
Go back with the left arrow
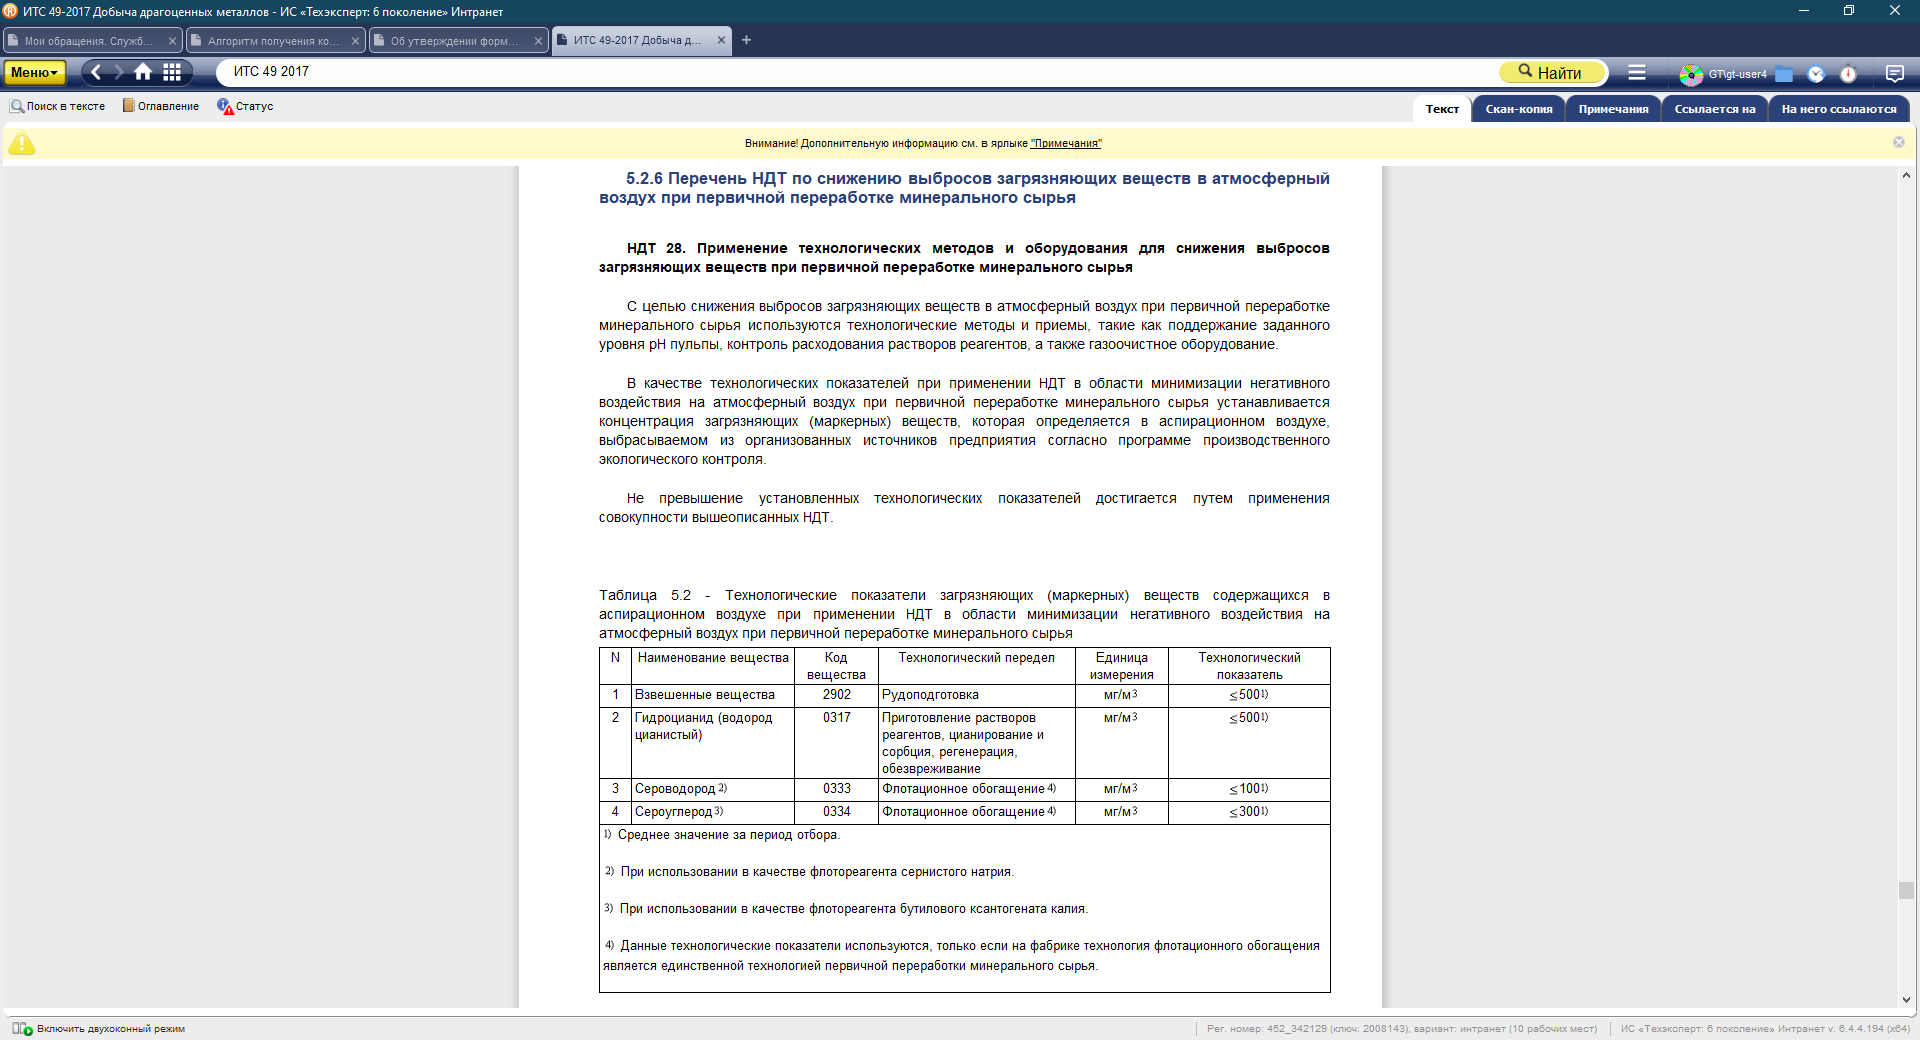[x=97, y=72]
